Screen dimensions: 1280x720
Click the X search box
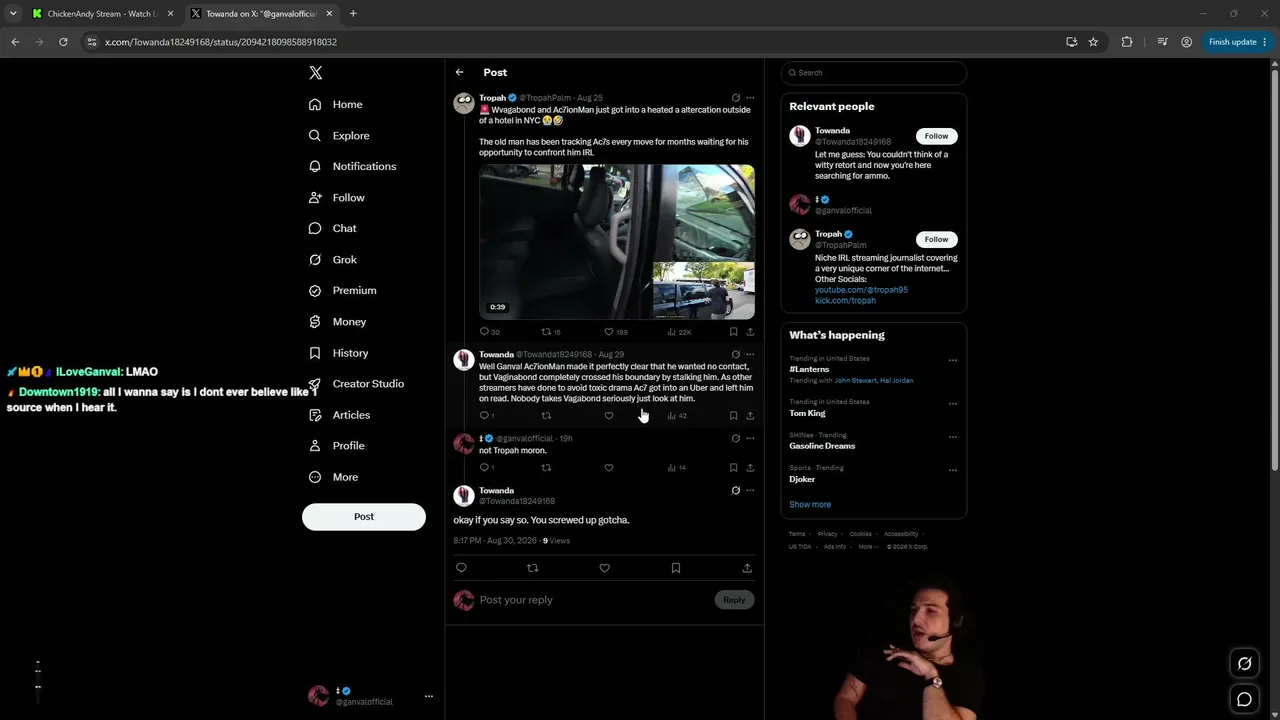coord(874,73)
